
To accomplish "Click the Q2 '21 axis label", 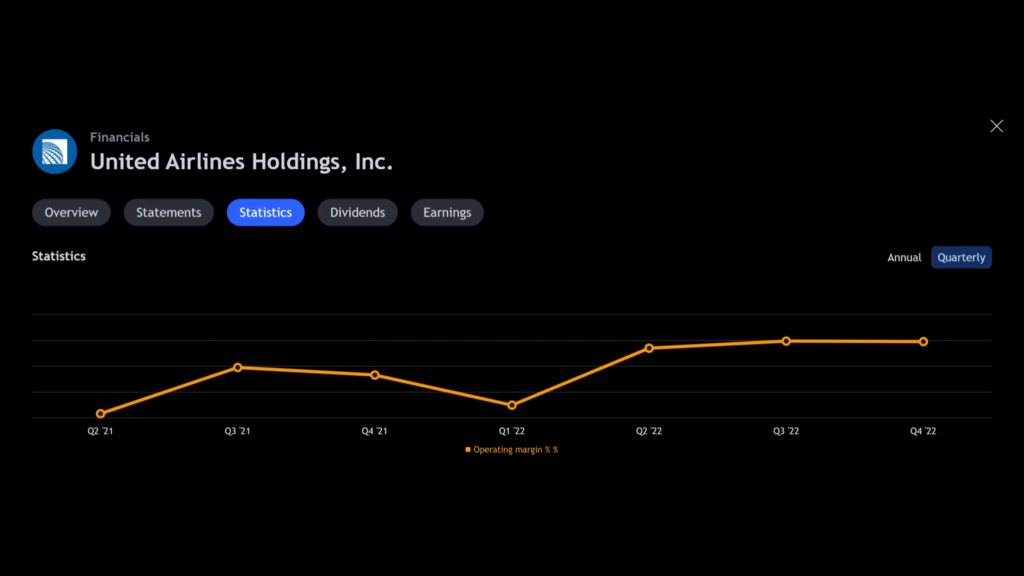I will (x=101, y=431).
